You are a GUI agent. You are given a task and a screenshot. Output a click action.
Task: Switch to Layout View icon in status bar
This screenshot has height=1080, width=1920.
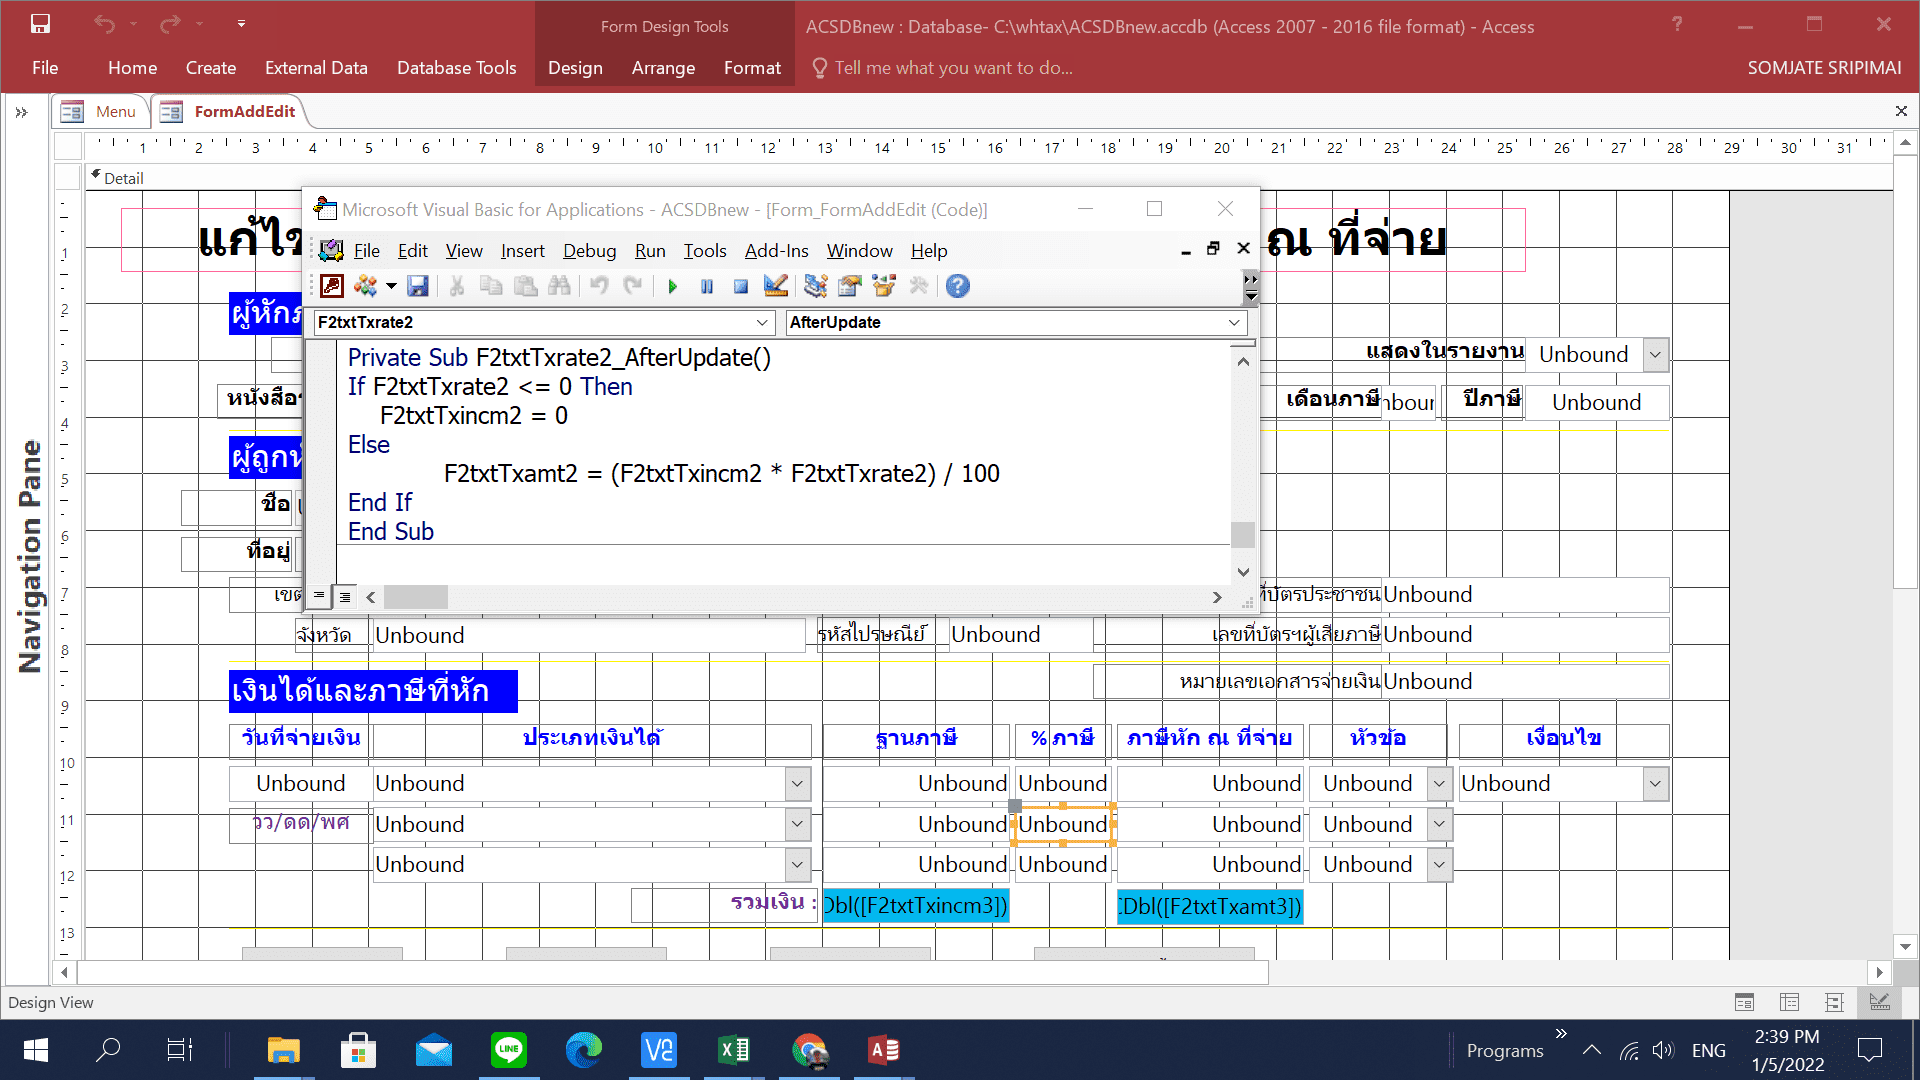coord(1835,1002)
